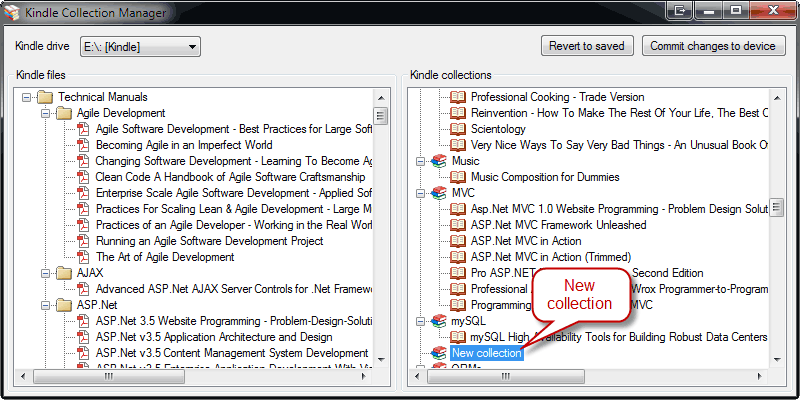Click Kindle collections scroll right arrow
The width and height of the screenshot is (800, 400).
(x=759, y=377)
